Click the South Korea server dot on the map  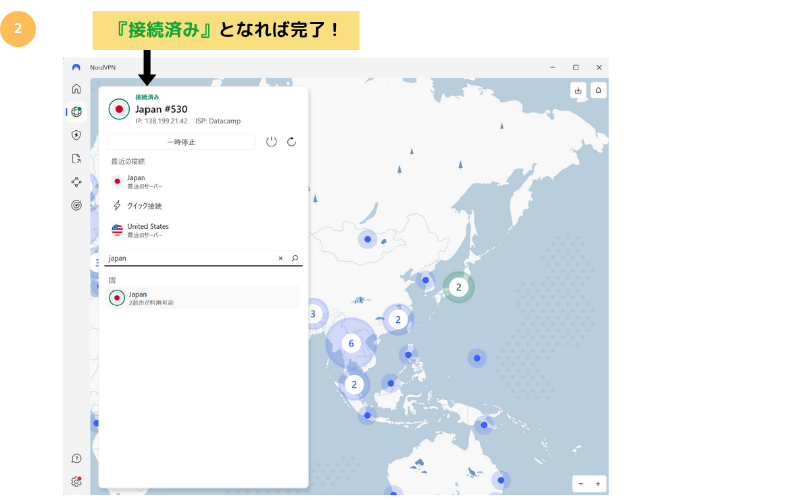(x=426, y=280)
